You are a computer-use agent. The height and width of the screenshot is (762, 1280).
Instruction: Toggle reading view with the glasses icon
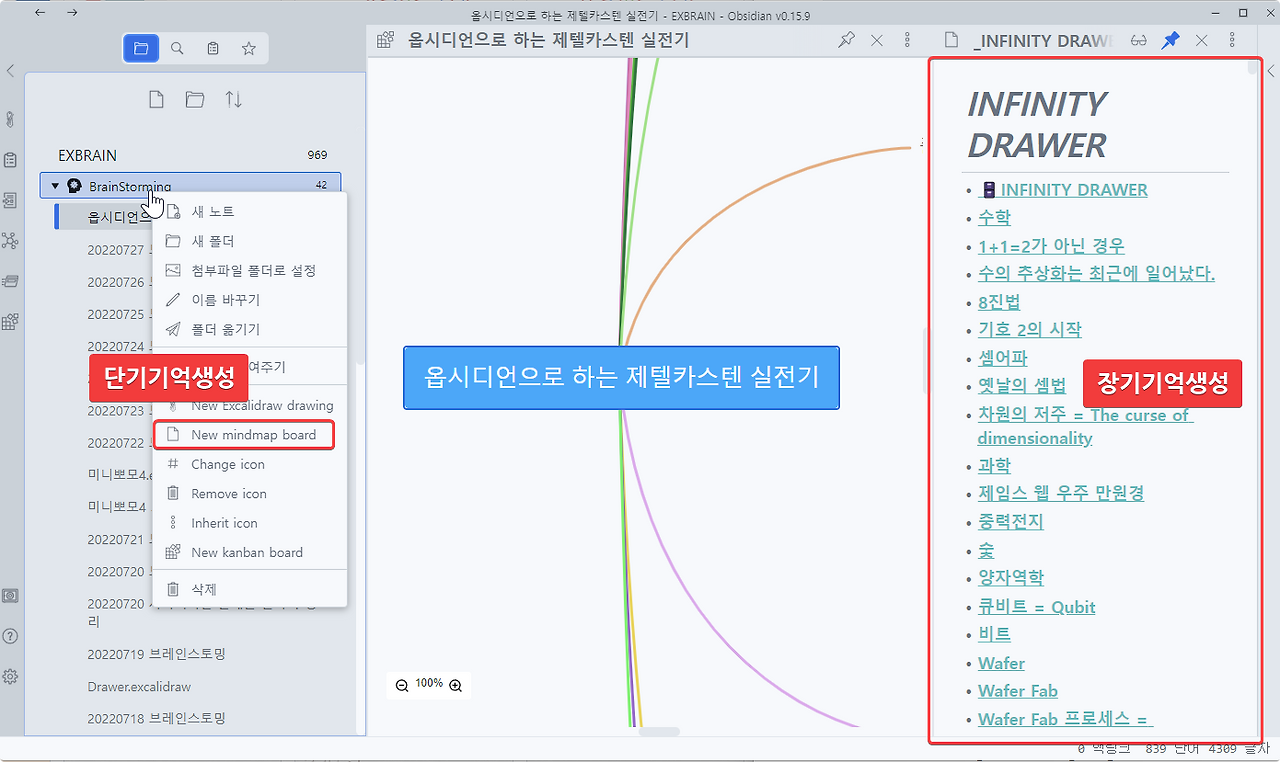click(x=1139, y=40)
